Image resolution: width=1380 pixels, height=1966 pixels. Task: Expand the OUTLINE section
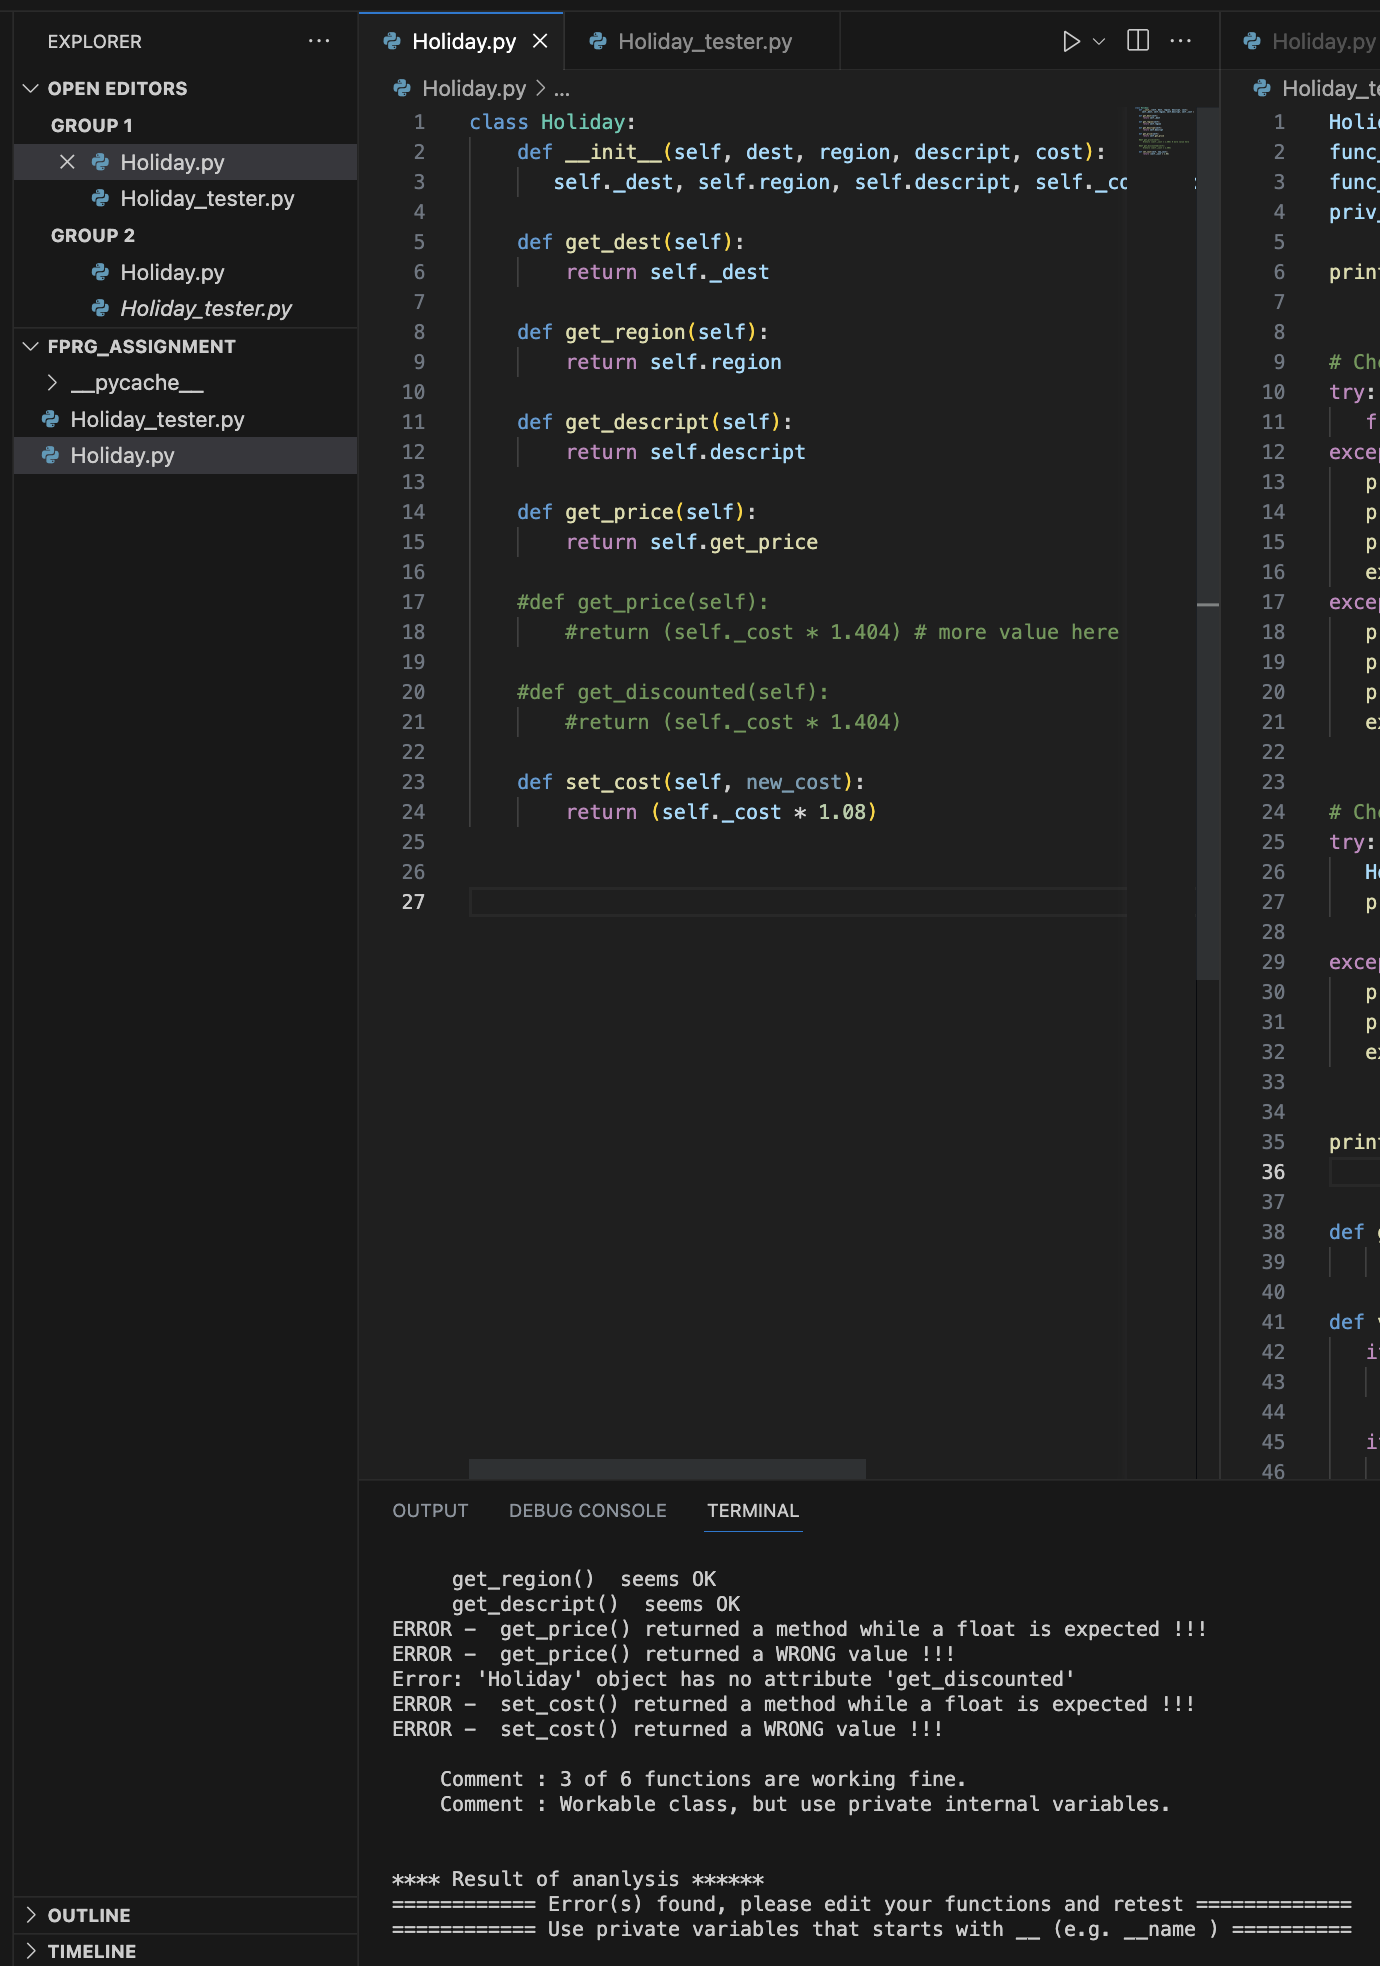point(89,1915)
